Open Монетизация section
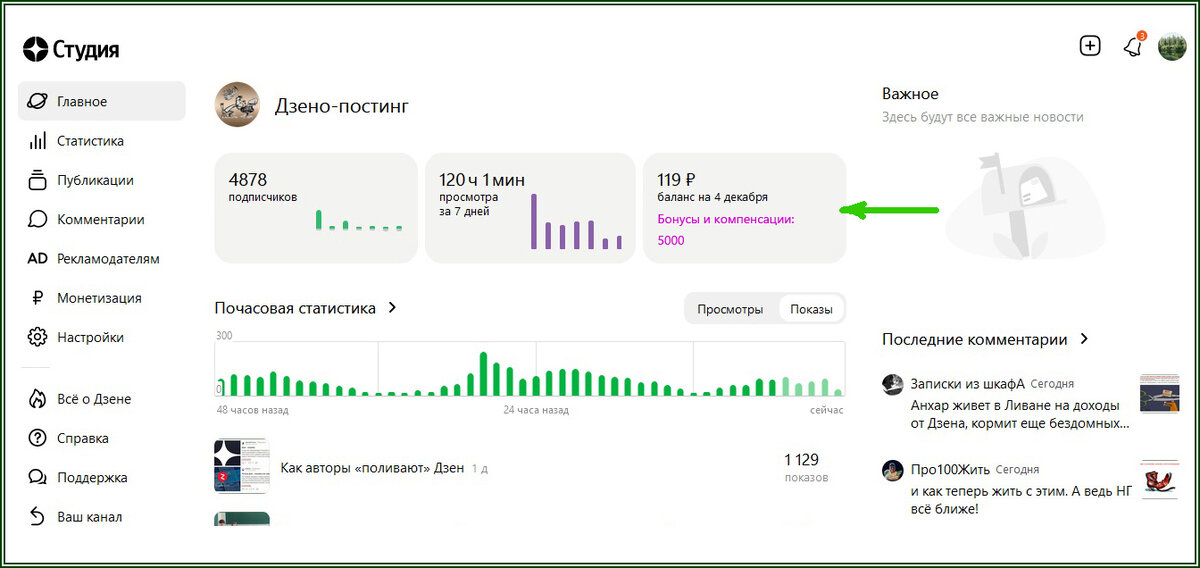 [x=101, y=298]
